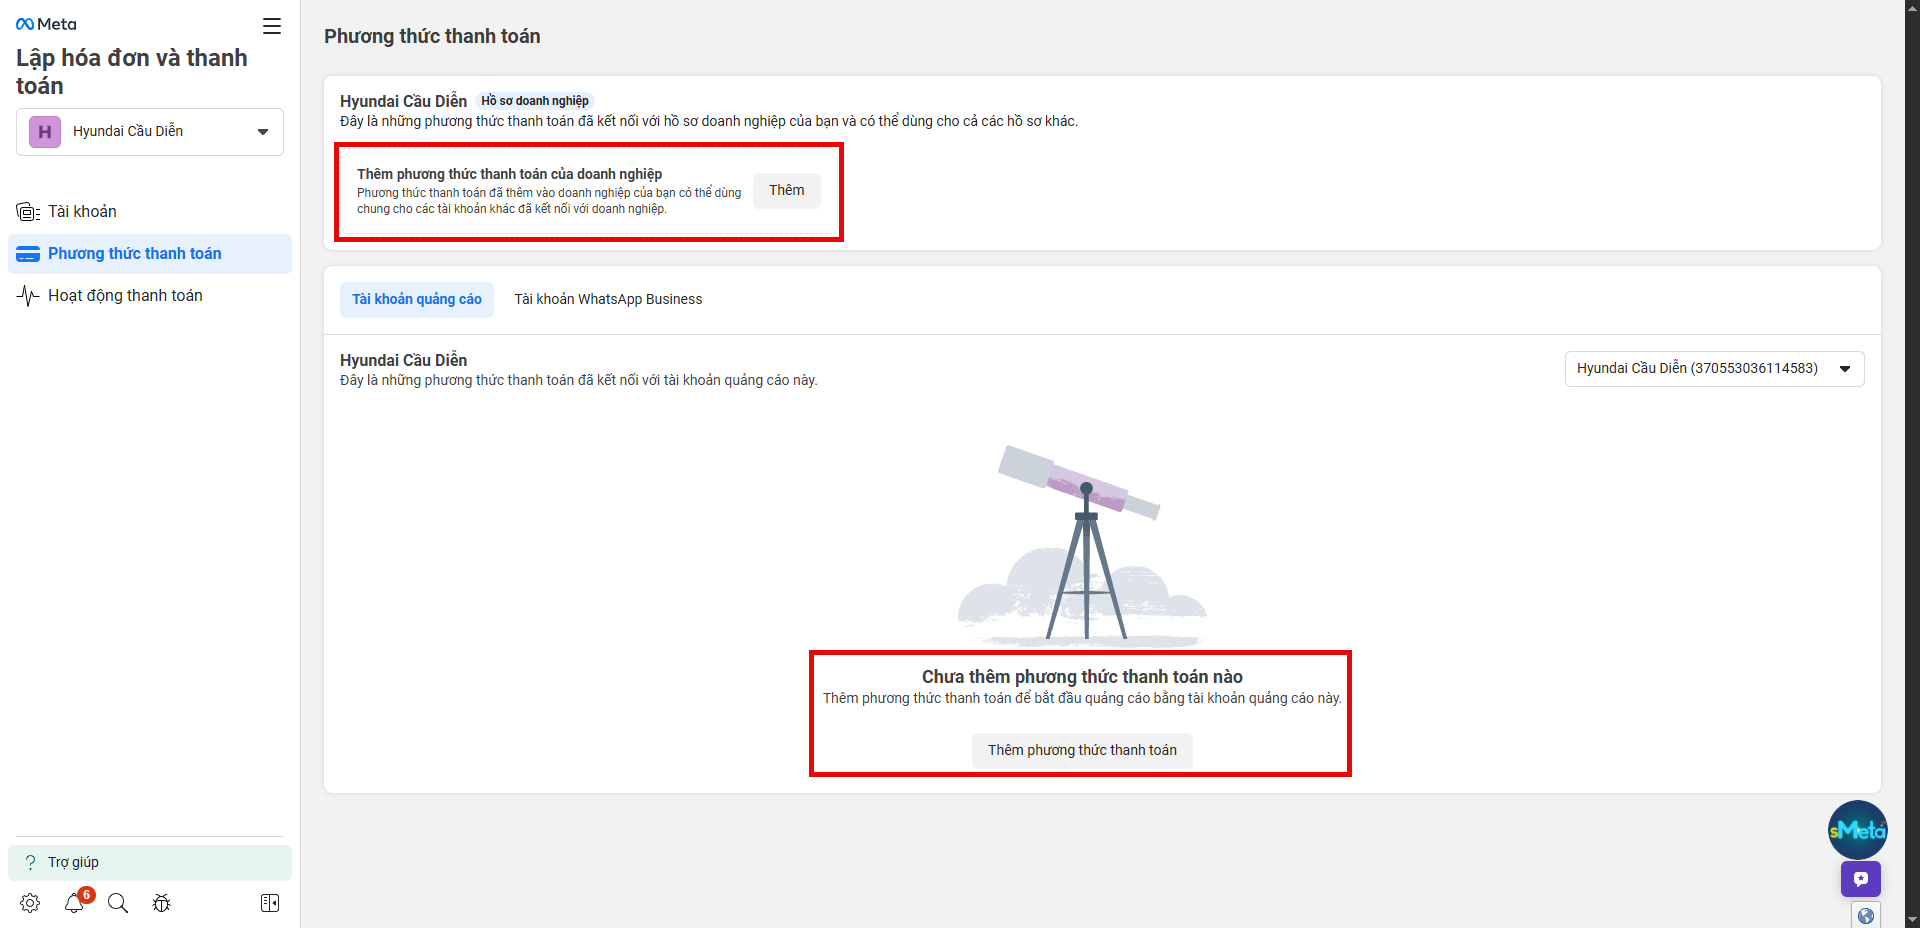Click the globe icon at bottom right
1920x928 pixels.
tap(1865, 915)
